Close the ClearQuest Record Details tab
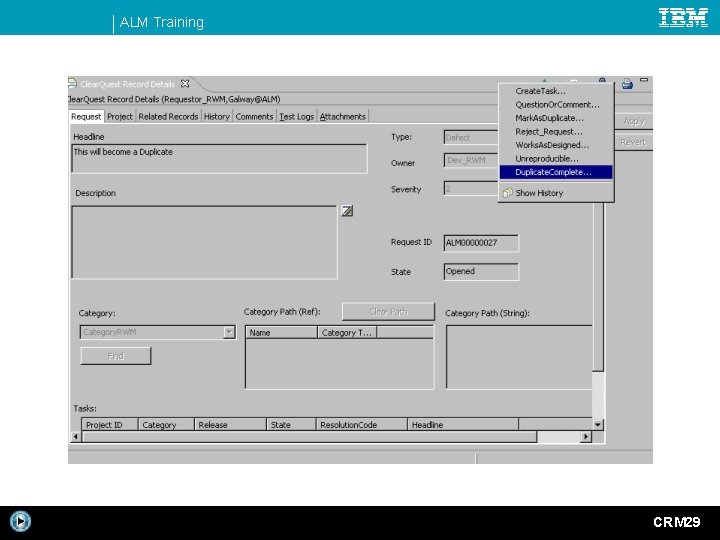The width and height of the screenshot is (720, 540). 185,84
